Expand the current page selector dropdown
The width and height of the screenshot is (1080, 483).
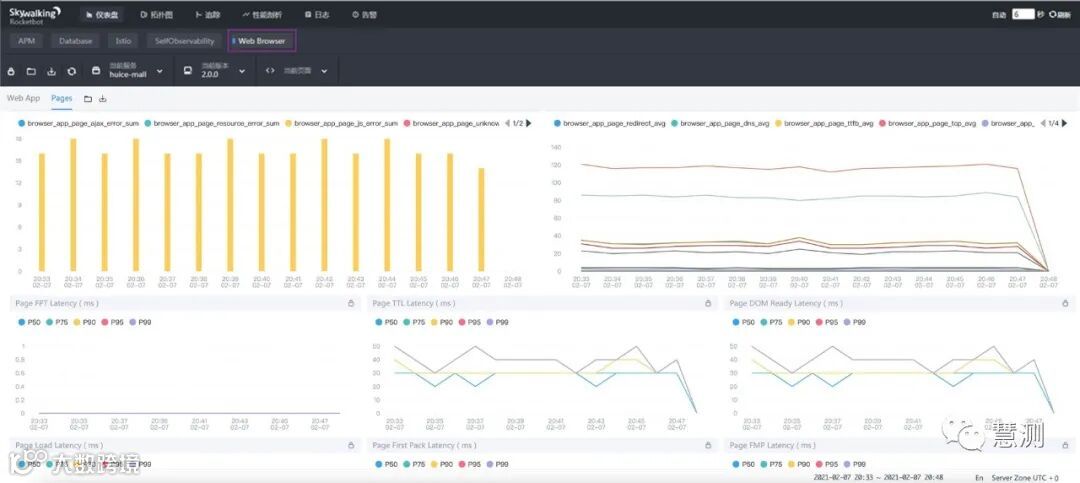[297, 71]
